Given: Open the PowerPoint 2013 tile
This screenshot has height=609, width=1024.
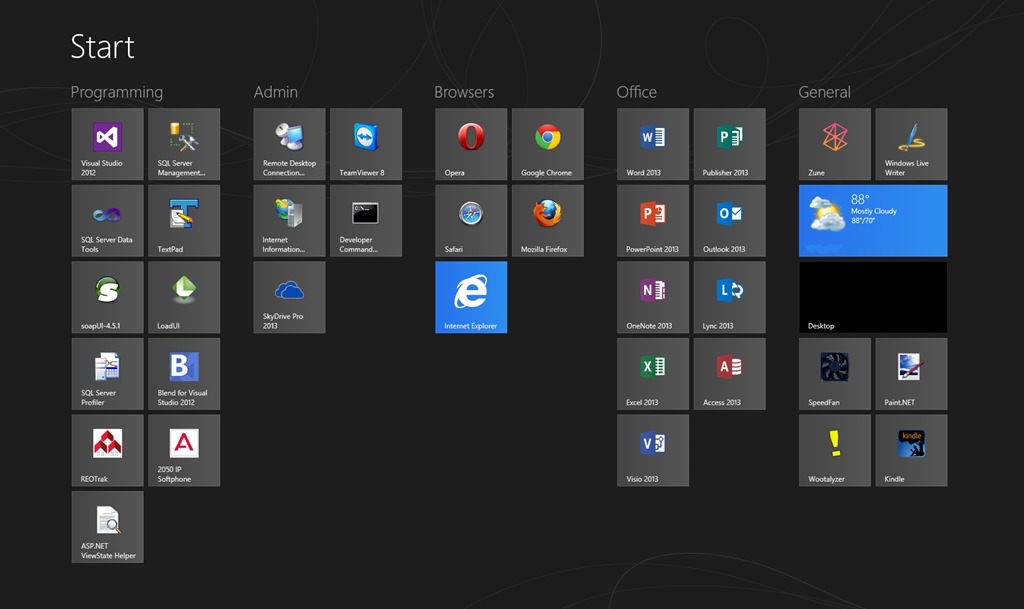Looking at the screenshot, I should pyautogui.click(x=653, y=221).
